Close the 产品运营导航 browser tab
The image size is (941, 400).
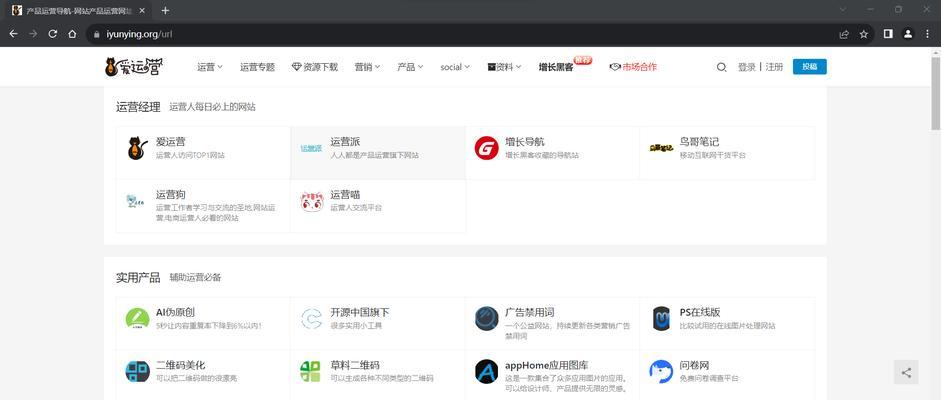click(141, 10)
